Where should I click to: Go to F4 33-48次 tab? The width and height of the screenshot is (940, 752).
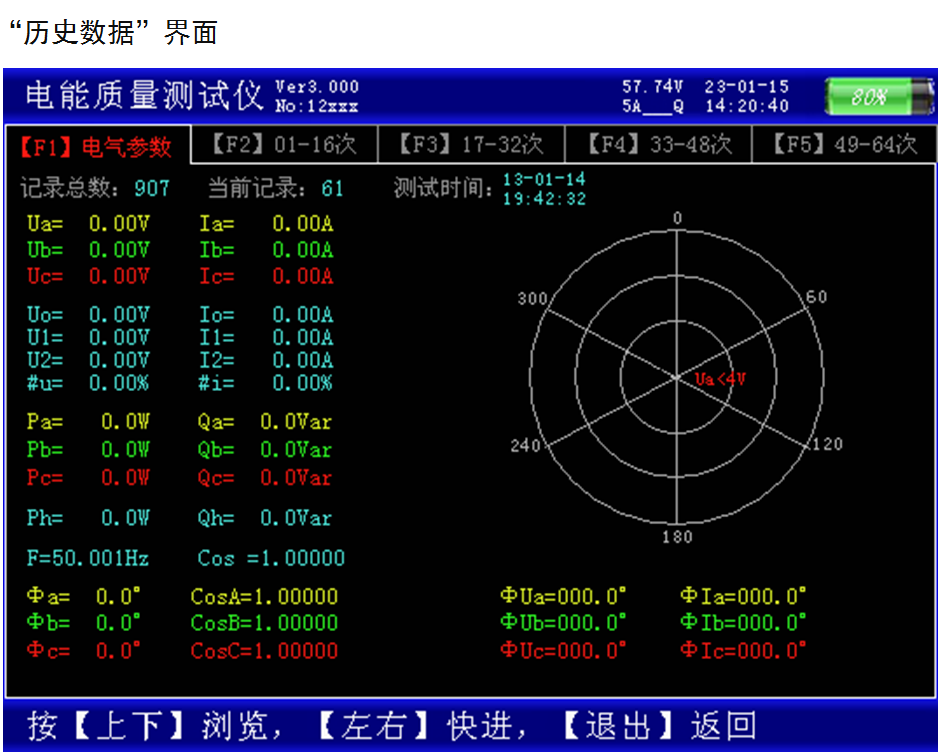pyautogui.click(x=658, y=145)
